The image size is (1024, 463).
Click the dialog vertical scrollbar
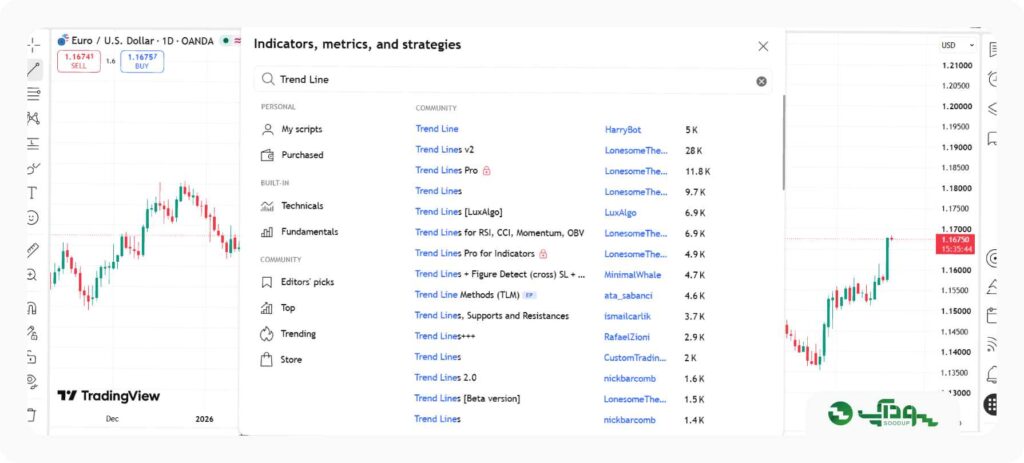(784, 142)
